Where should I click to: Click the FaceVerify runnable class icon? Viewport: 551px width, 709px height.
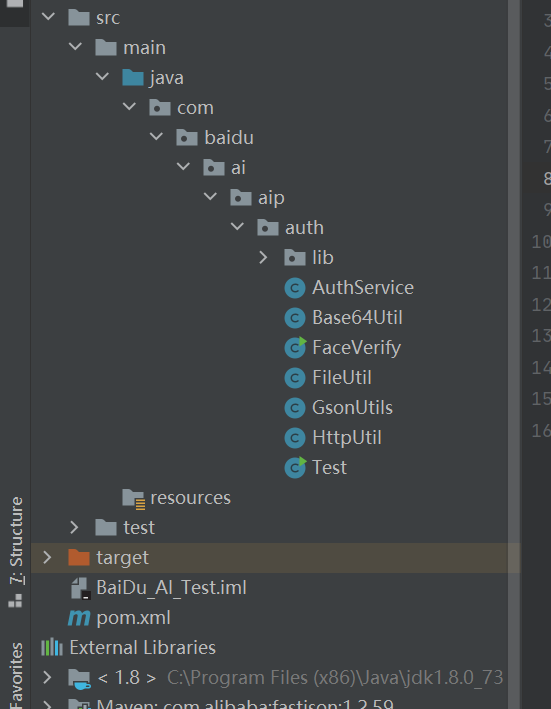tap(295, 348)
